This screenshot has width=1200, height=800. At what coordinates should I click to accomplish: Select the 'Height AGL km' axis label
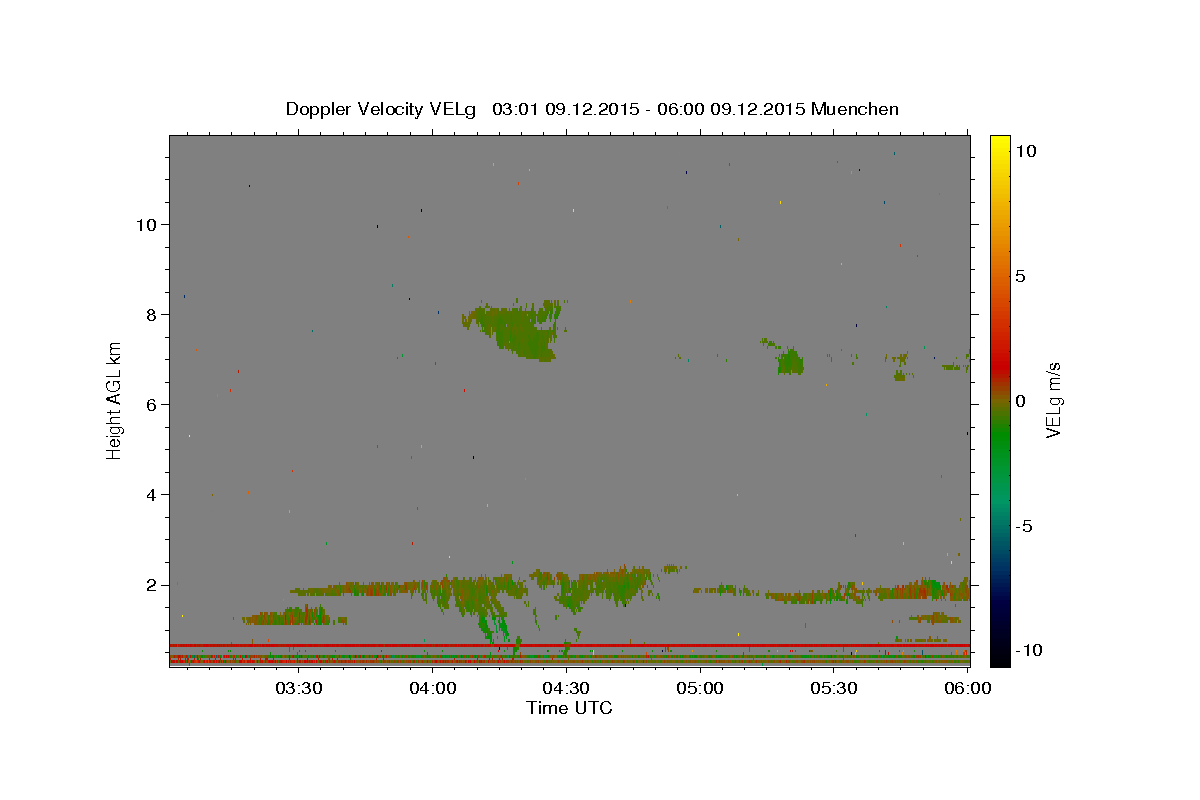tap(115, 400)
